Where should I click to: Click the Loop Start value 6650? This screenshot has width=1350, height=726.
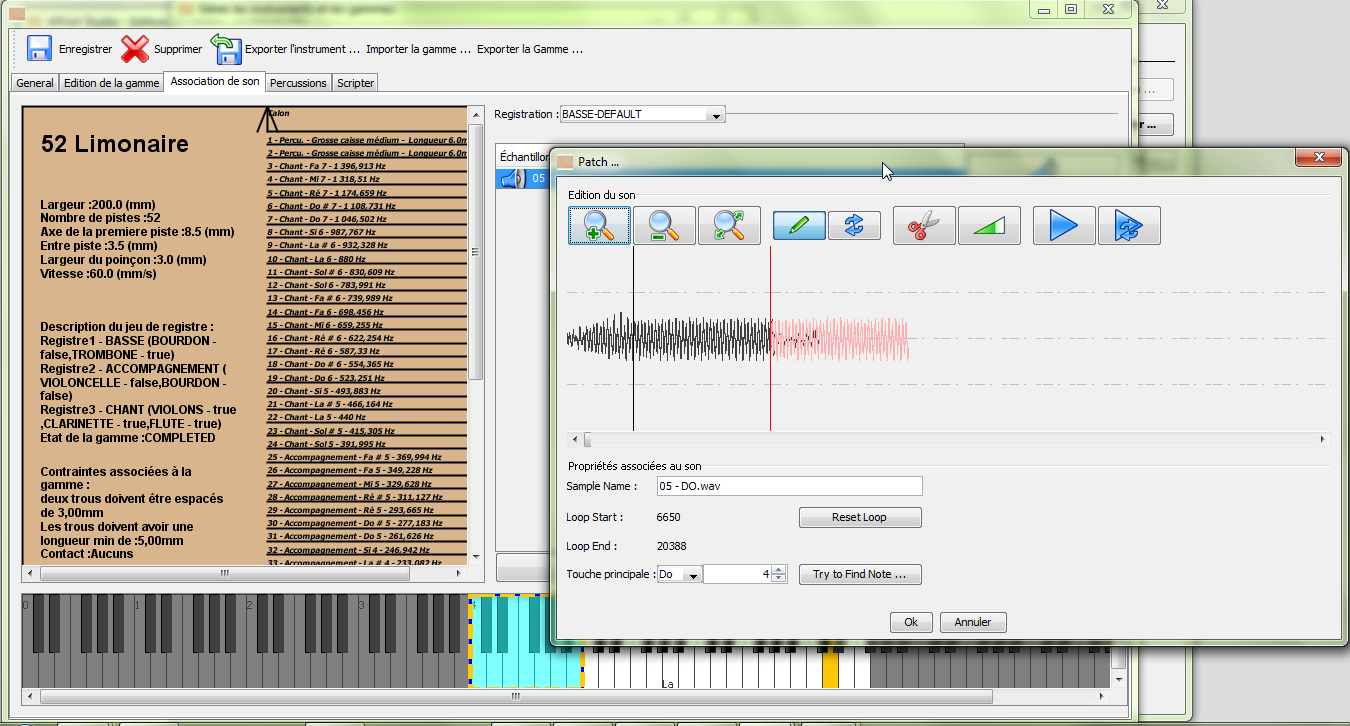(x=669, y=518)
